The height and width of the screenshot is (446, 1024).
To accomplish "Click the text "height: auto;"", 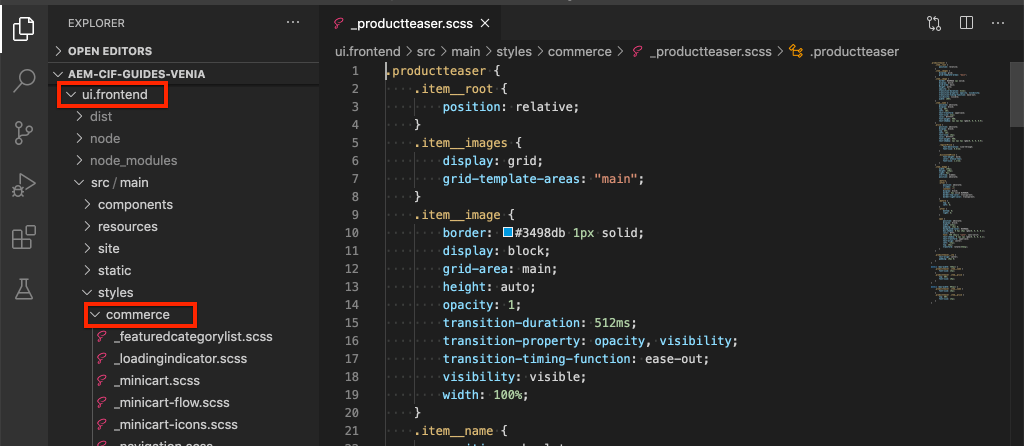I will click(489, 287).
